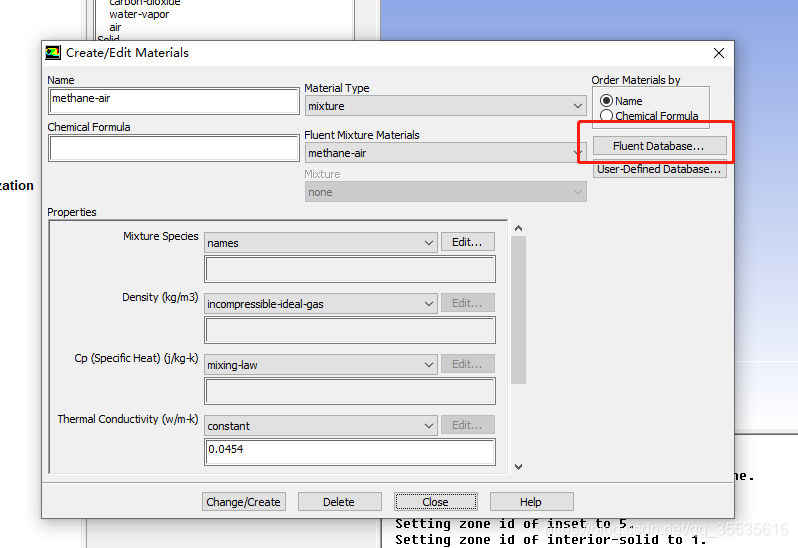Open Fluent Mixture Materials dropdown
Image resolution: width=798 pixels, height=548 pixels.
point(445,153)
